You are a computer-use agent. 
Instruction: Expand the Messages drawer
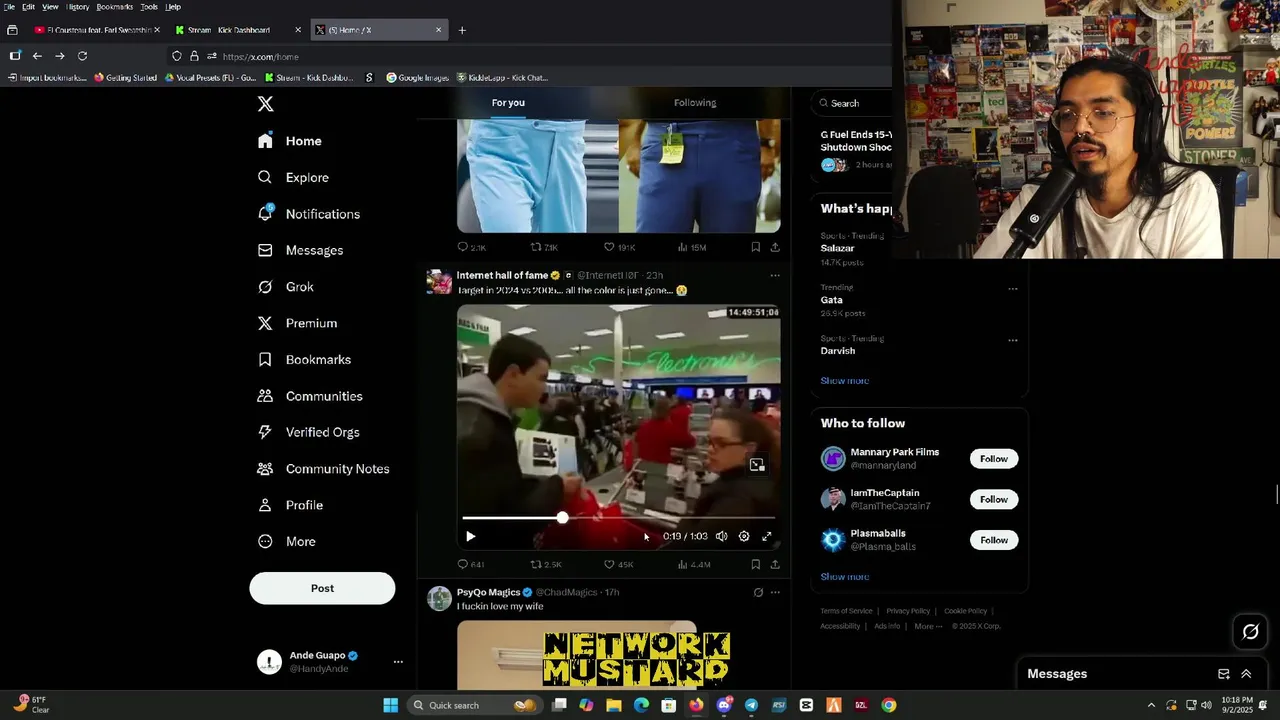click(x=1246, y=674)
